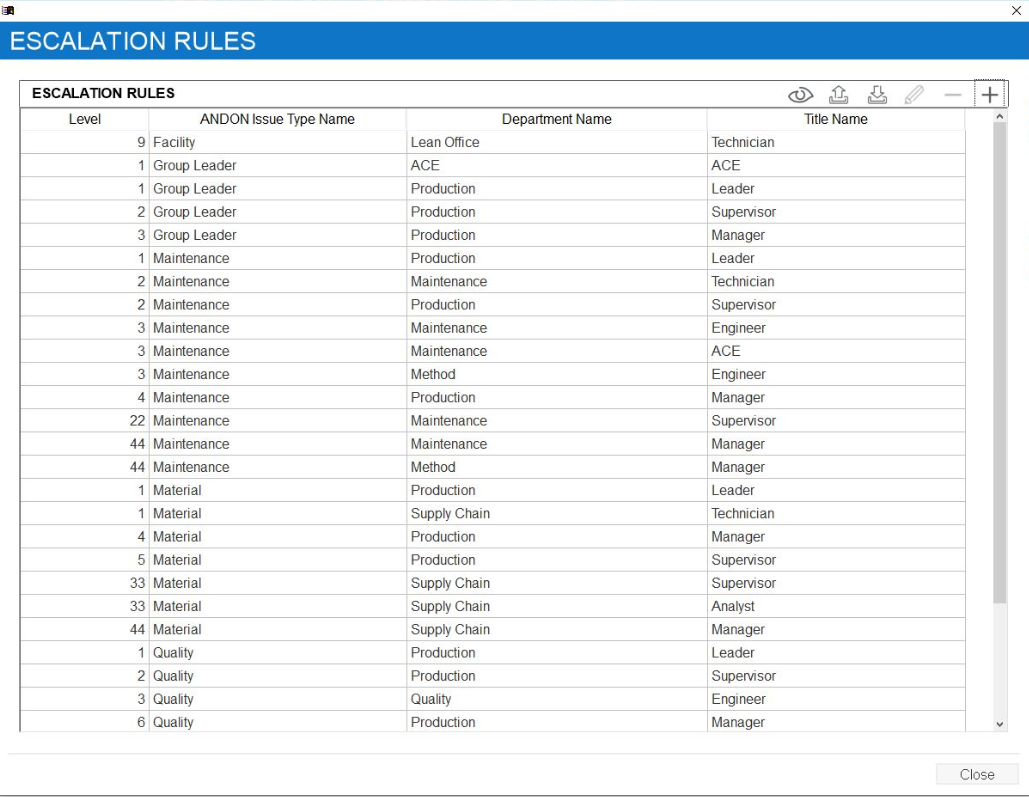1029x797 pixels.
Task: Click the Department Name column header
Action: [x=556, y=119]
